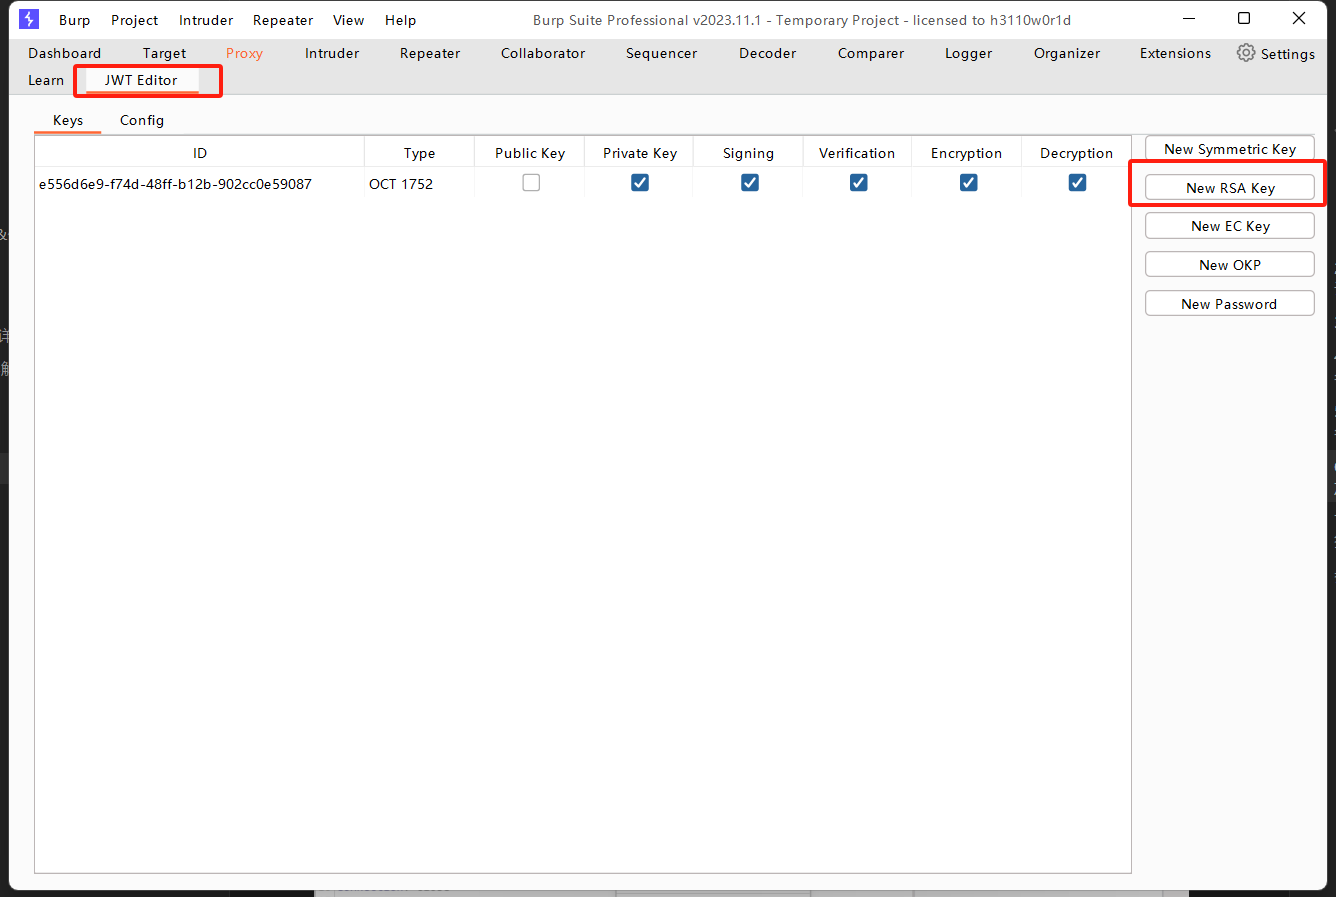Click the Signing column header
The image size is (1336, 897).
click(748, 153)
